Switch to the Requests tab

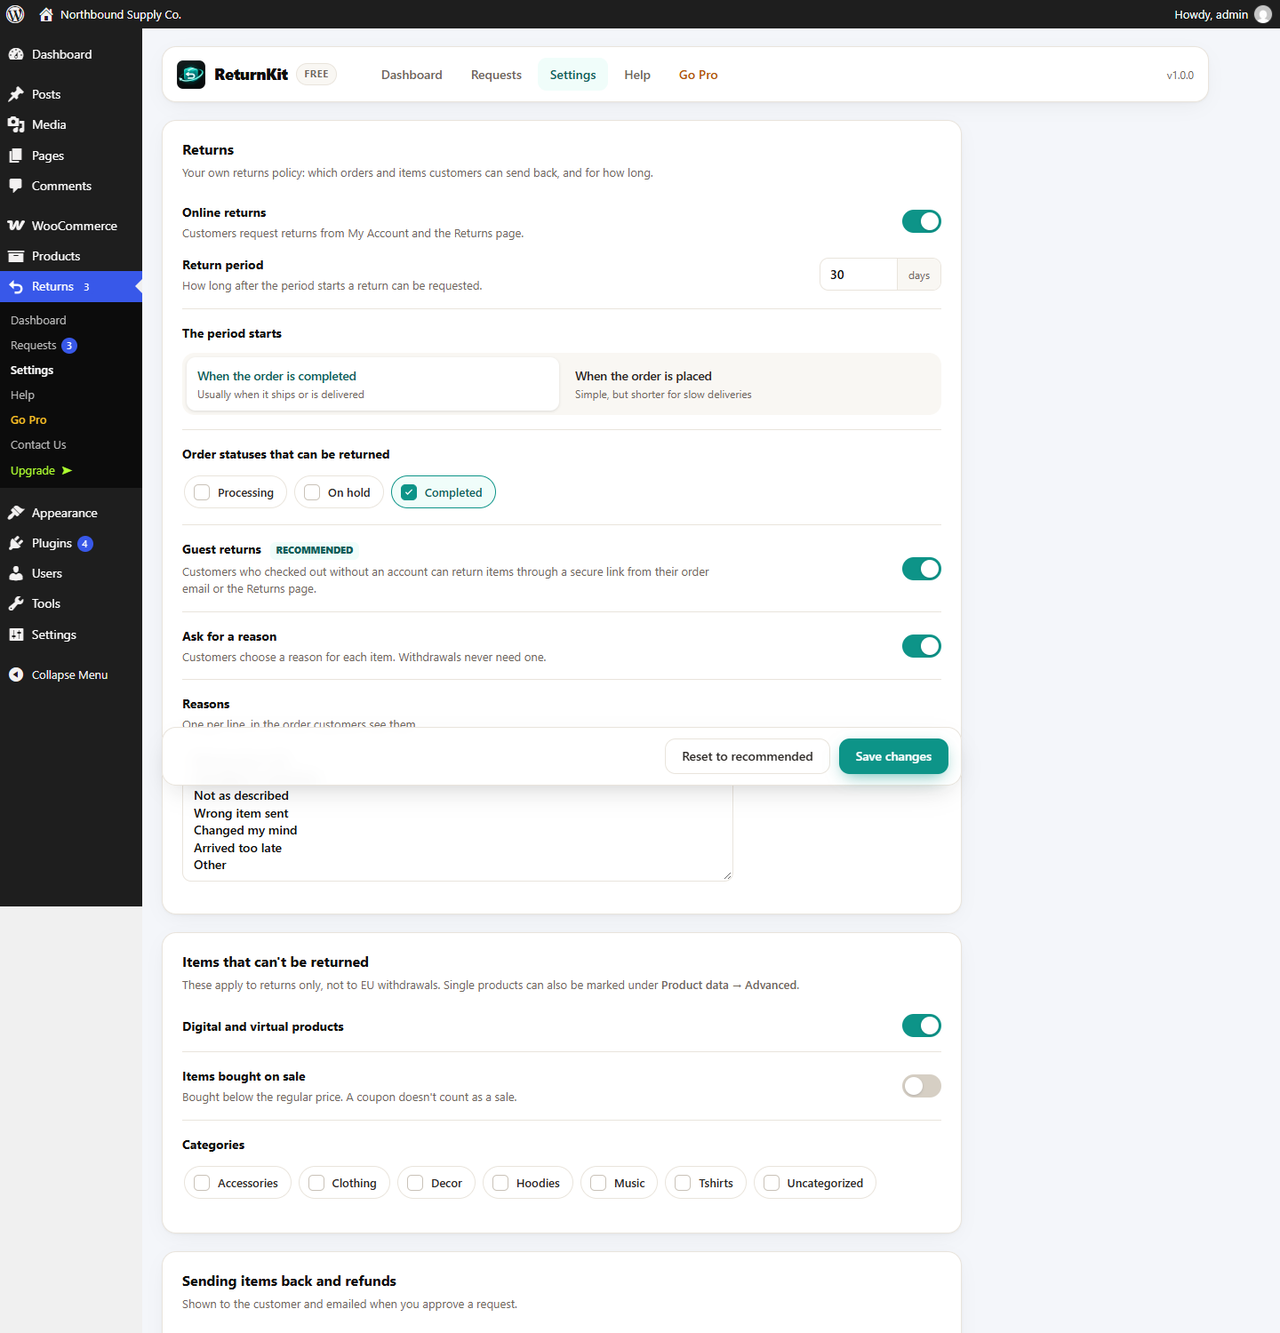pos(496,75)
